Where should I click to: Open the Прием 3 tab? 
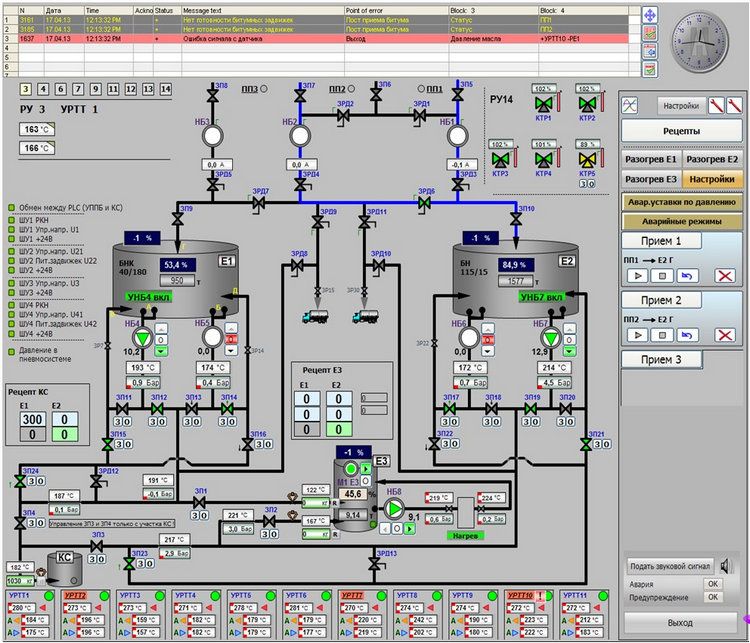click(661, 359)
